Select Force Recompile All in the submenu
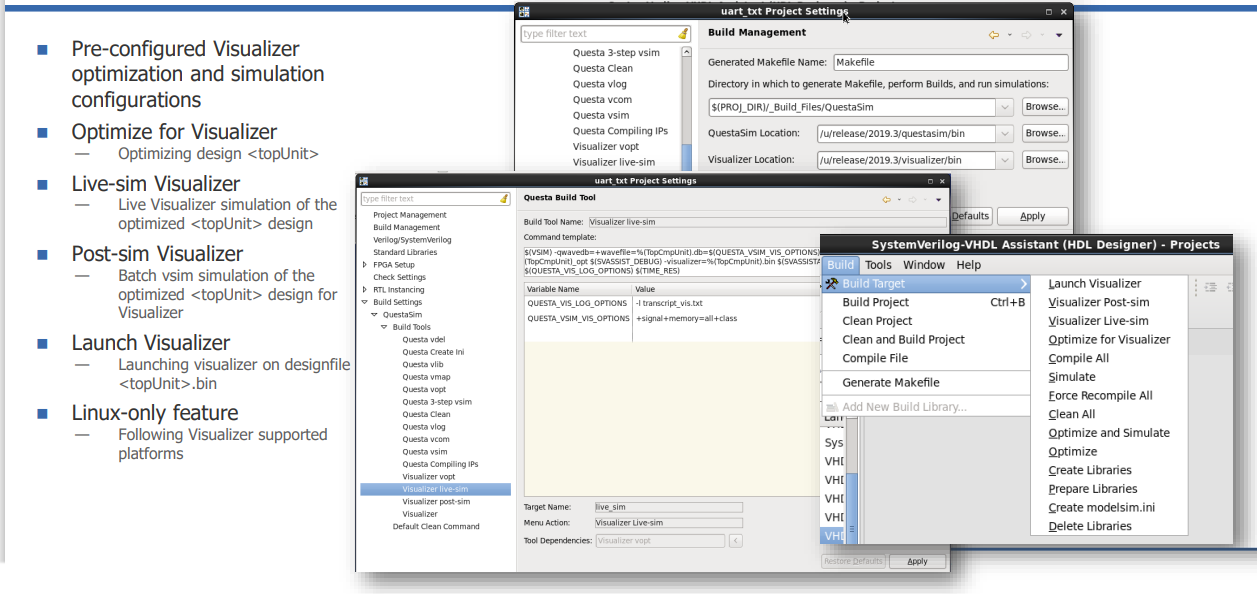The width and height of the screenshot is (1257, 594). (1109, 396)
